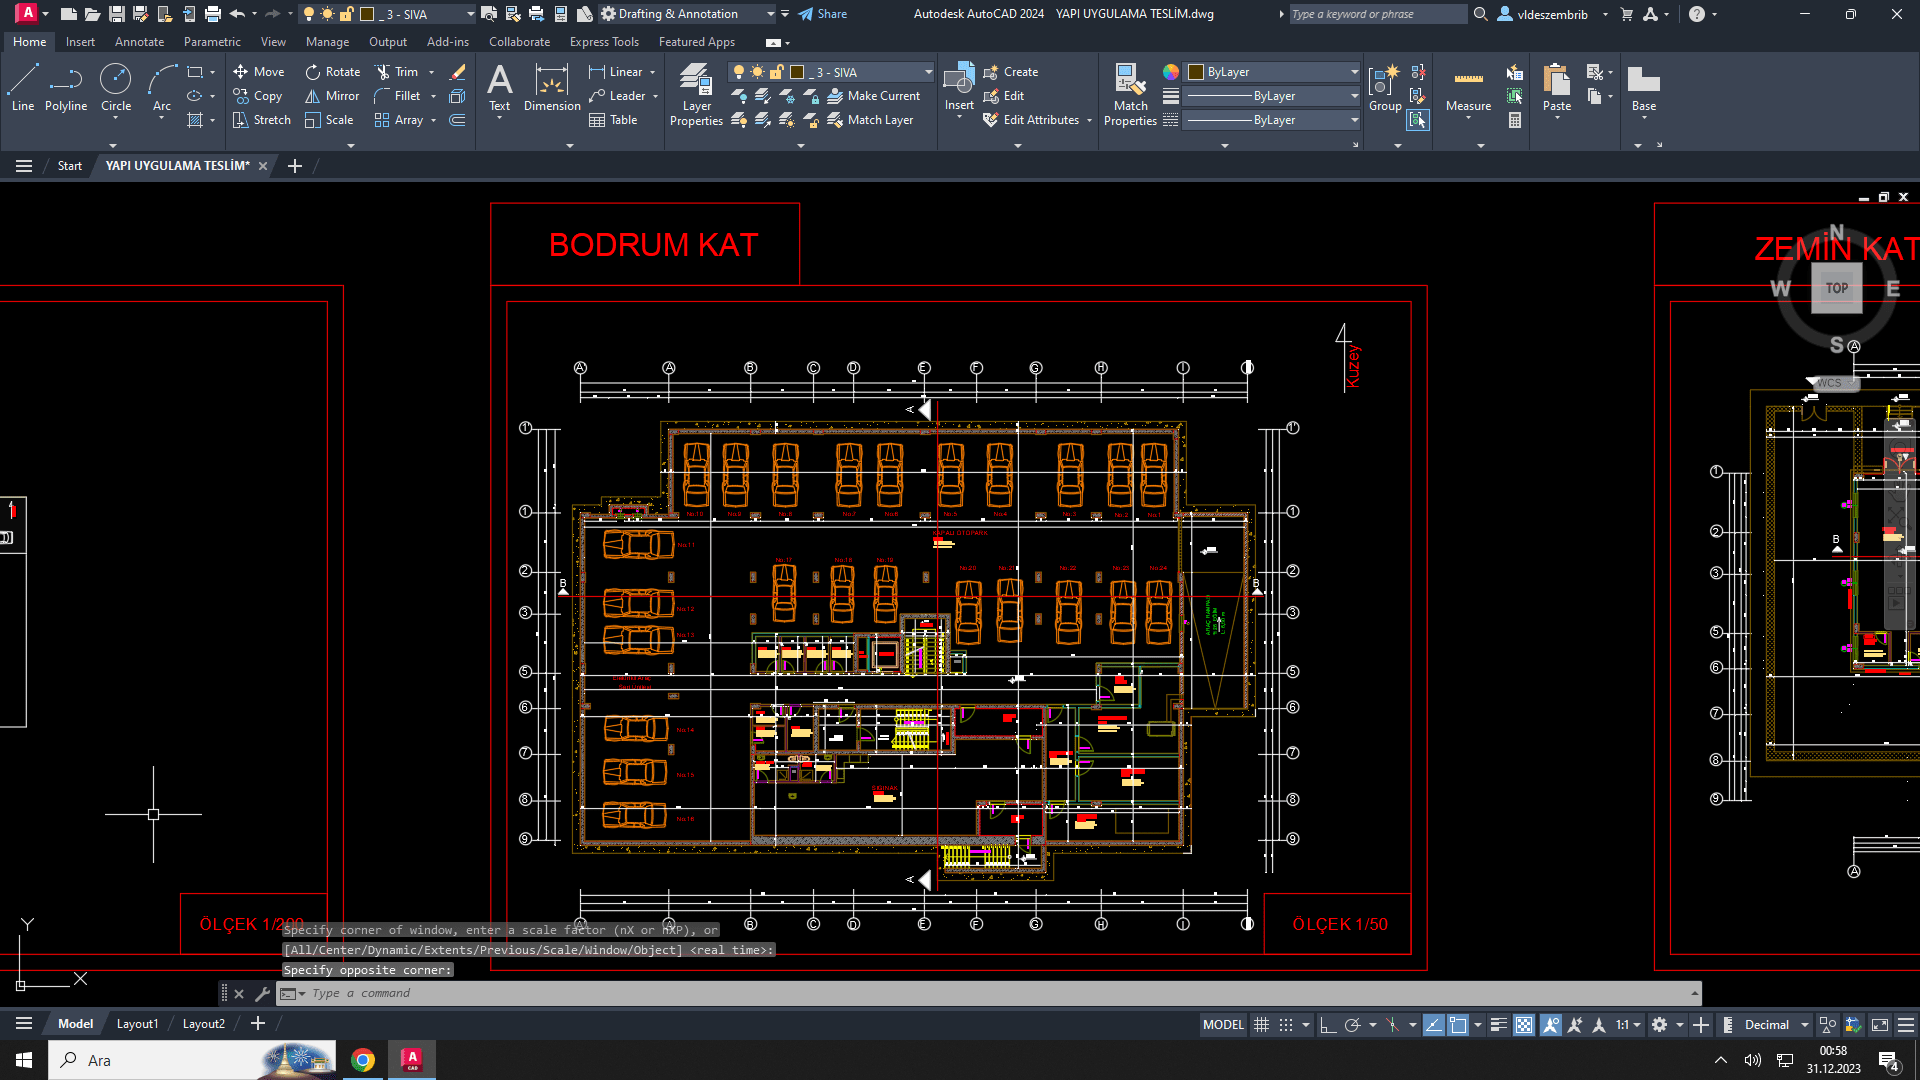
Task: Switch to the Layout1 tab
Action: point(137,1024)
